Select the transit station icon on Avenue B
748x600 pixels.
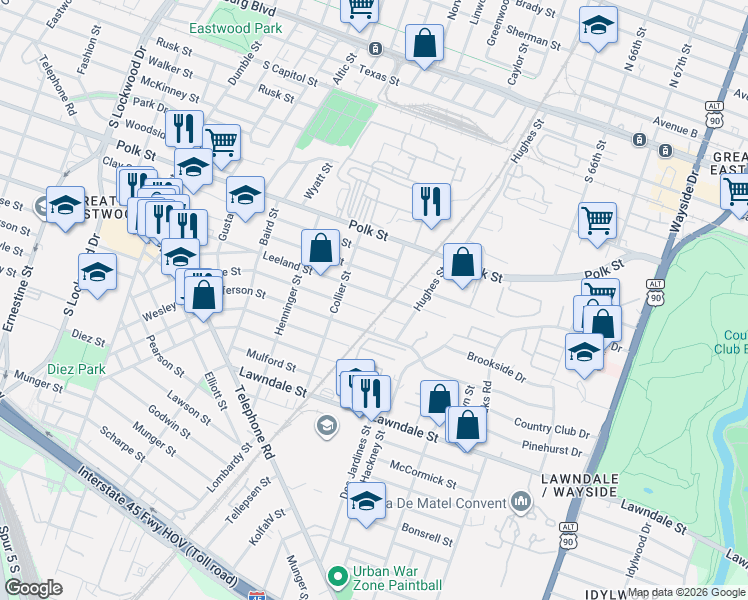[639, 140]
